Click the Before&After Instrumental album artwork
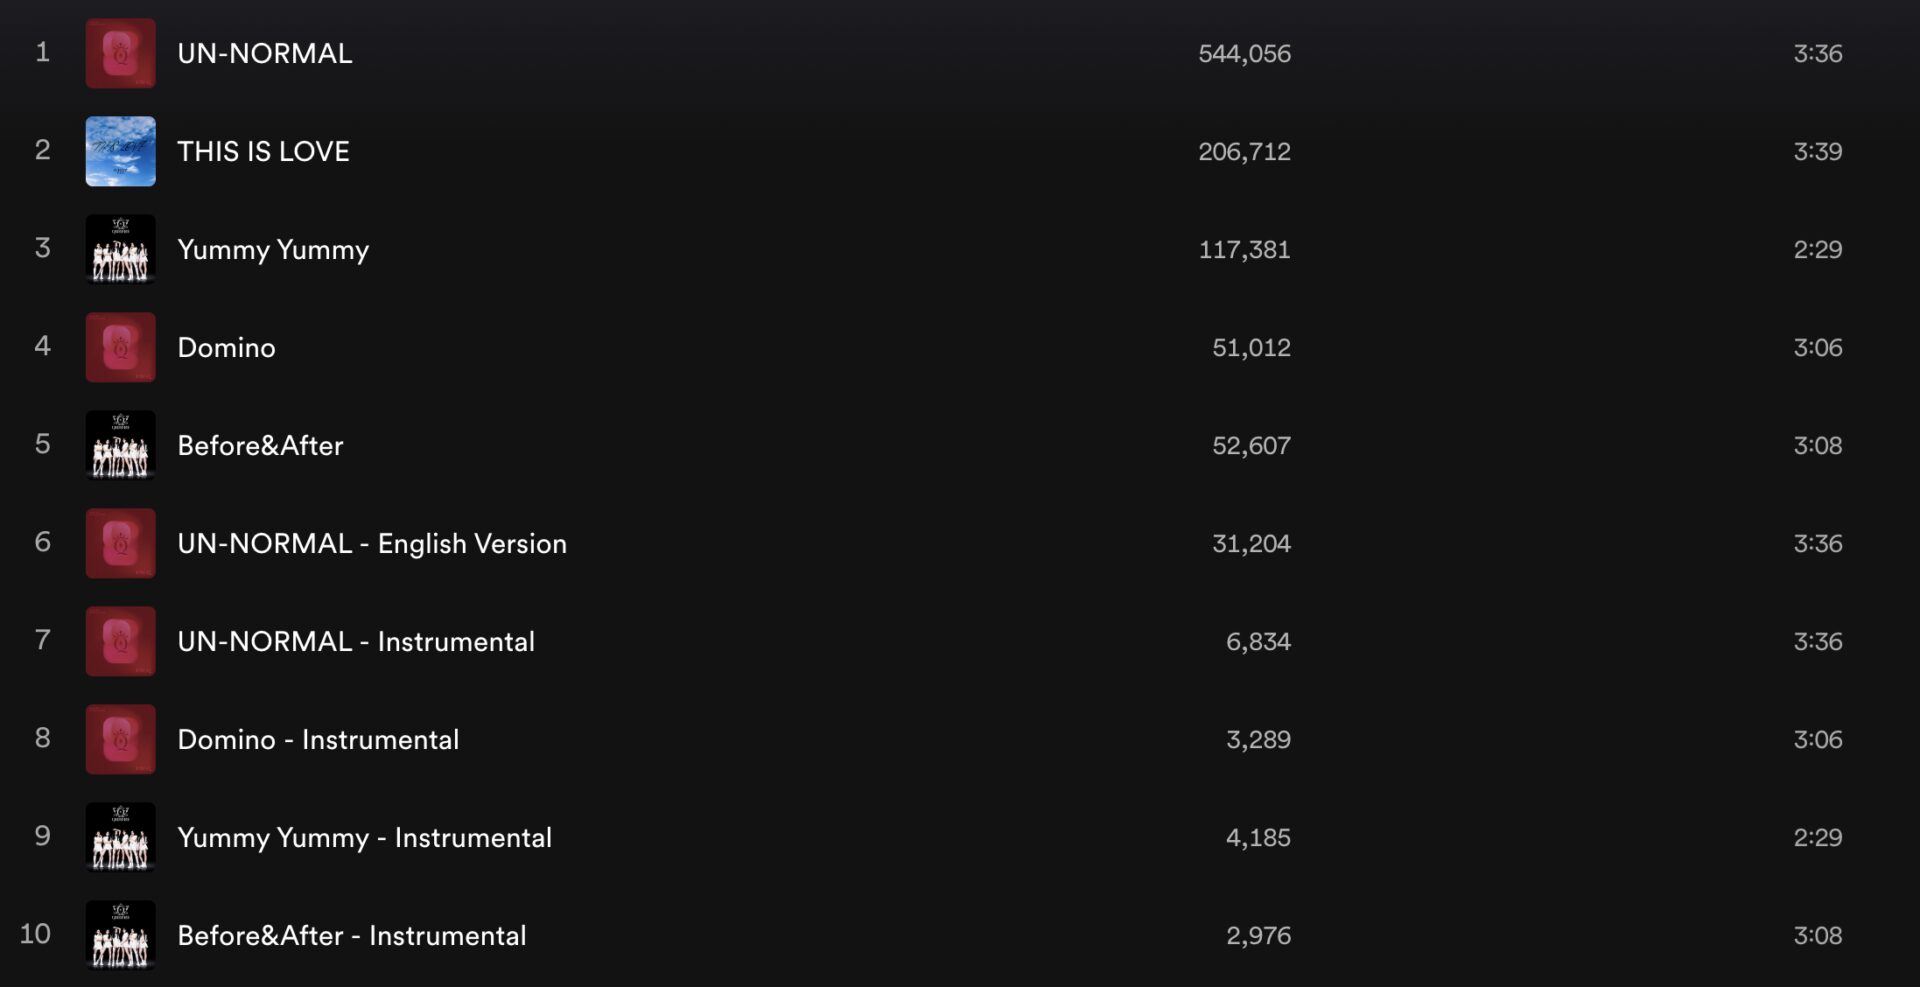Image resolution: width=1920 pixels, height=987 pixels. pyautogui.click(x=120, y=935)
